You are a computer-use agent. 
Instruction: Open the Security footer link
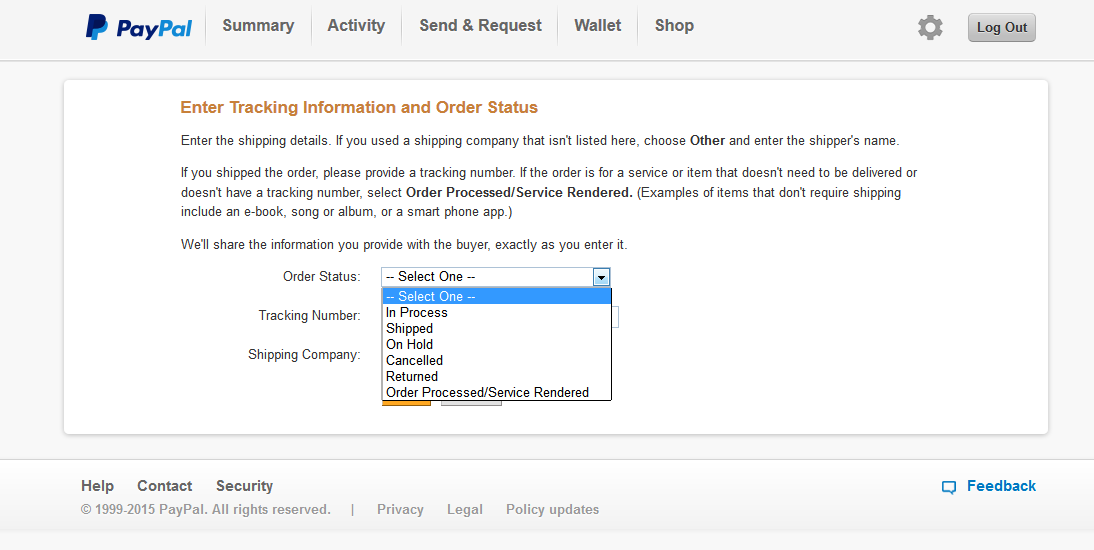tap(244, 486)
